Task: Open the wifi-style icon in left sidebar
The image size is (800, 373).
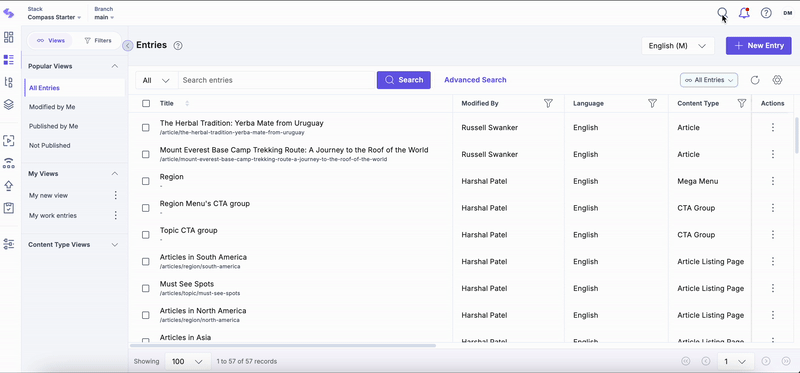Action: point(9,163)
